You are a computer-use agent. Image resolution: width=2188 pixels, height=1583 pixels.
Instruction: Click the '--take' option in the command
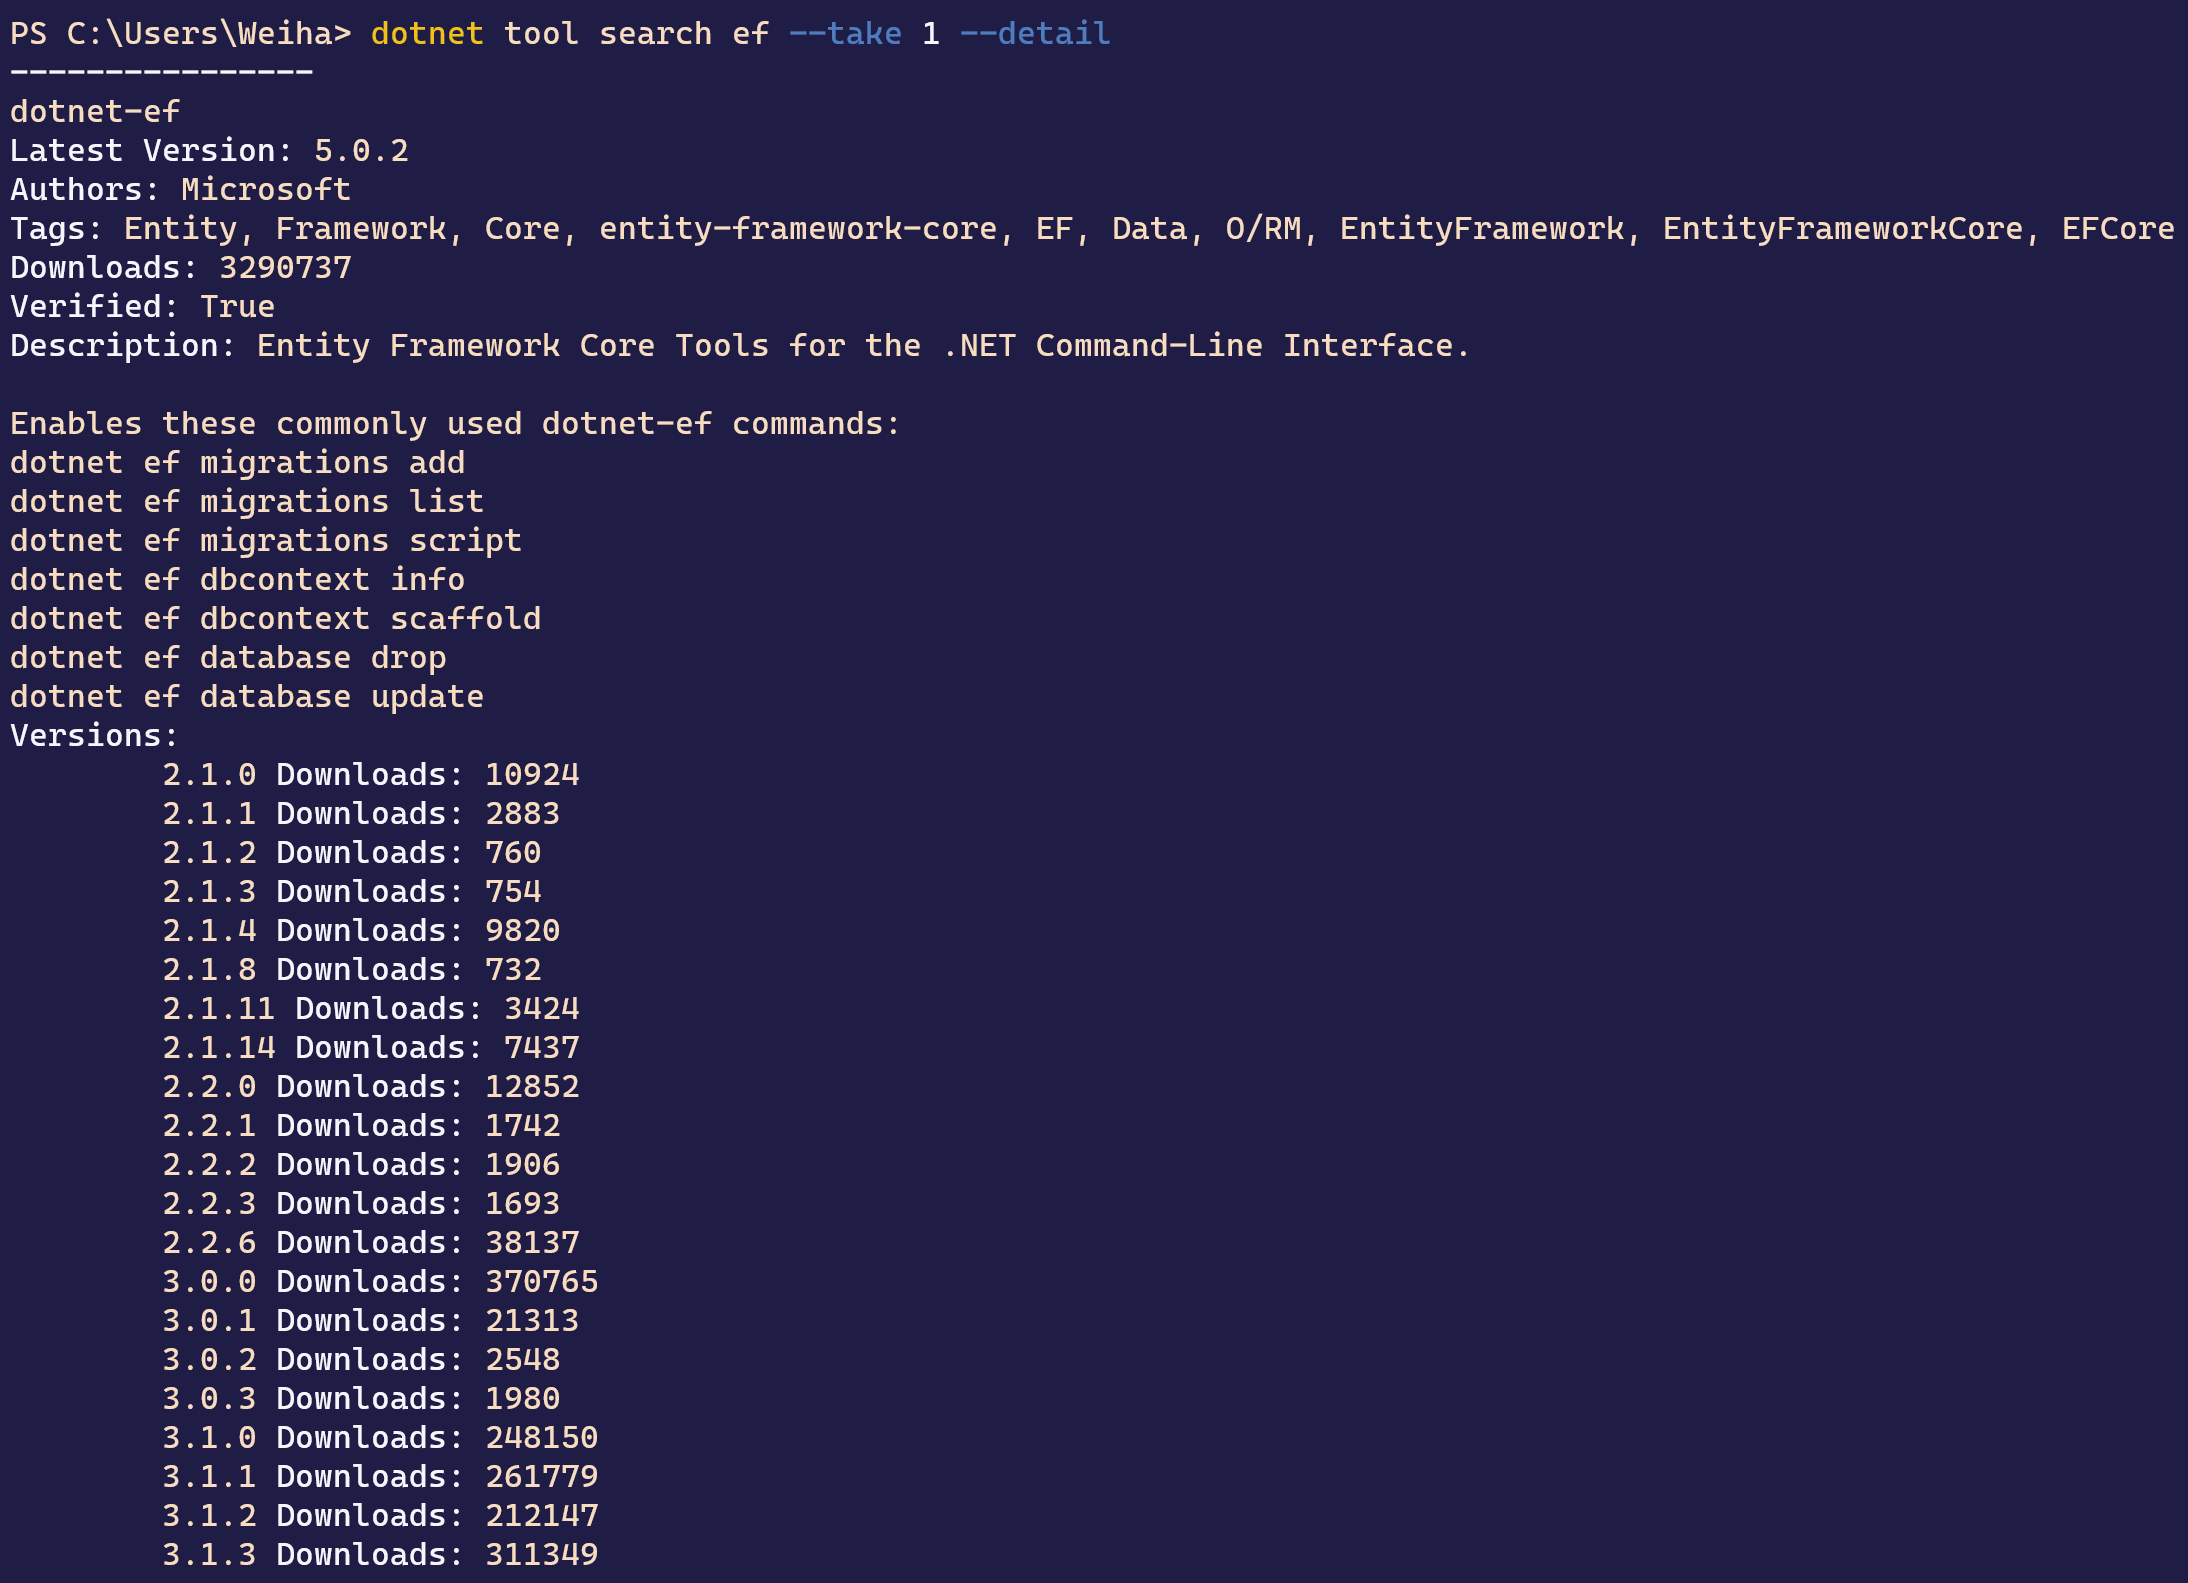pos(845,34)
